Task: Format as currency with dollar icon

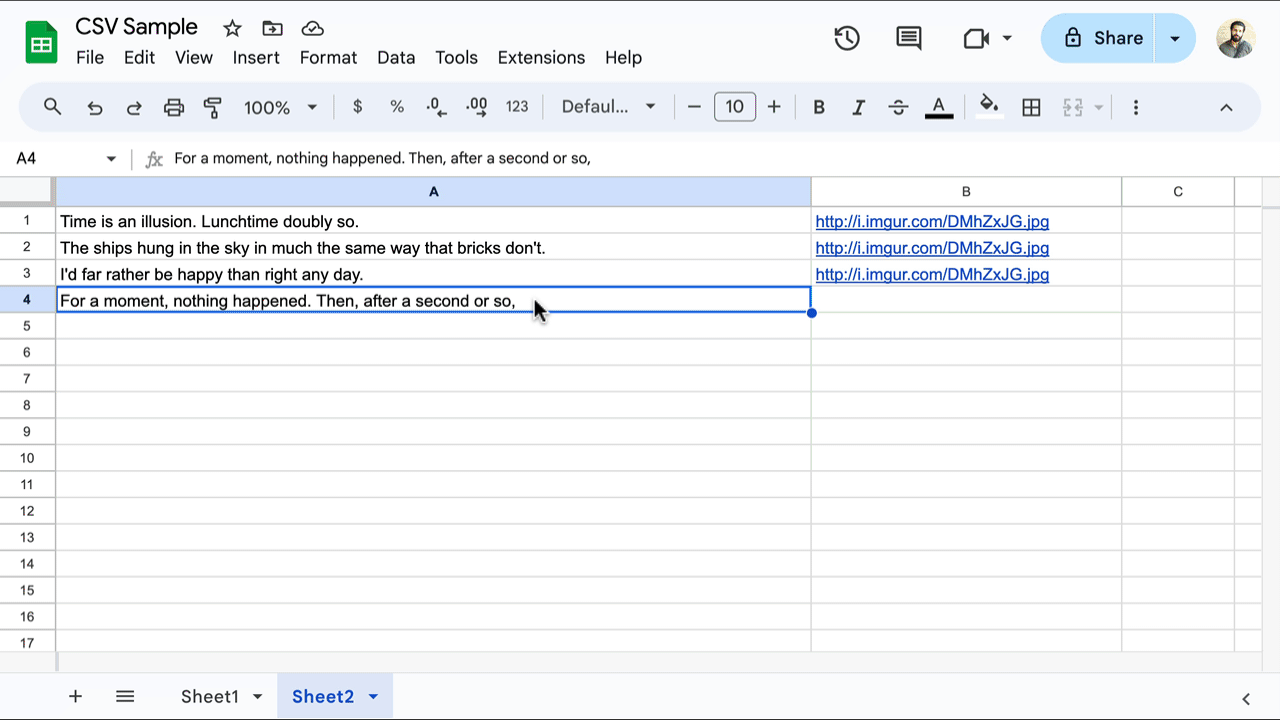Action: tap(357, 107)
